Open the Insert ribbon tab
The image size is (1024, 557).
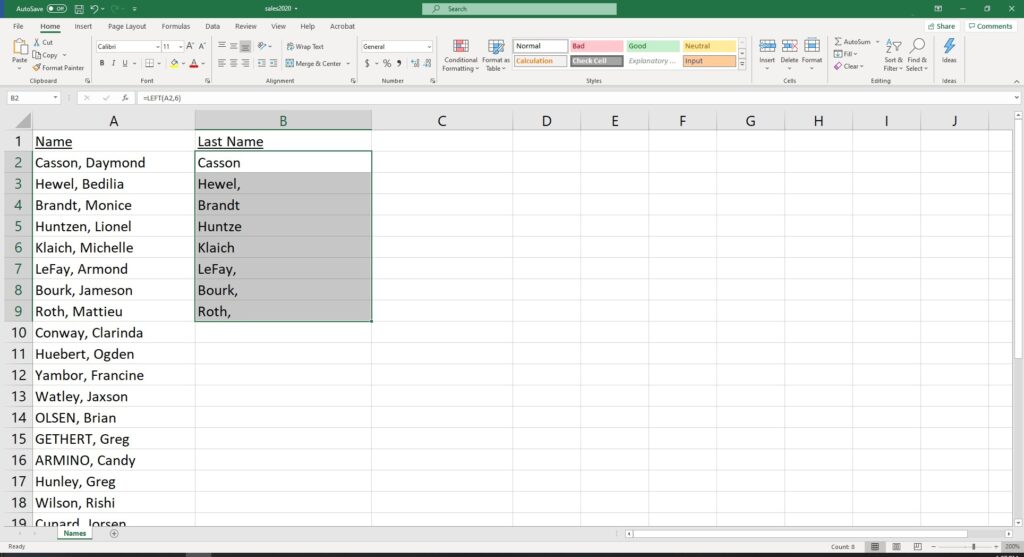coord(83,26)
